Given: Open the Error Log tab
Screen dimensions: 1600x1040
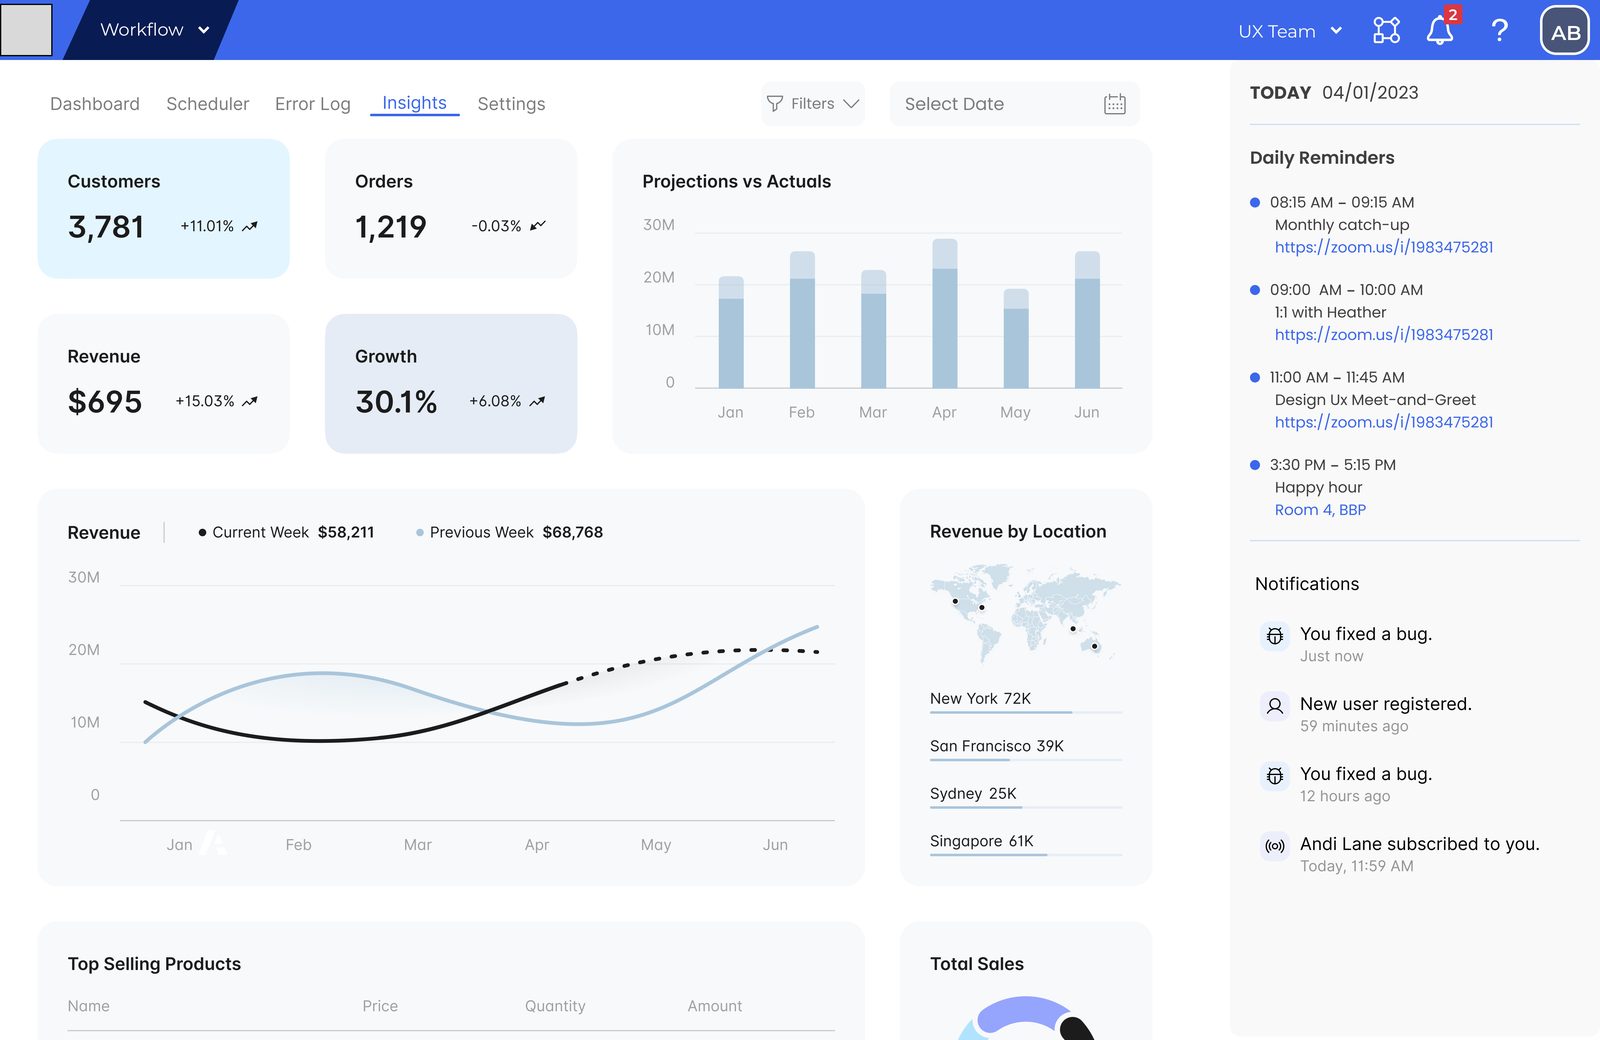Looking at the screenshot, I should (x=313, y=104).
